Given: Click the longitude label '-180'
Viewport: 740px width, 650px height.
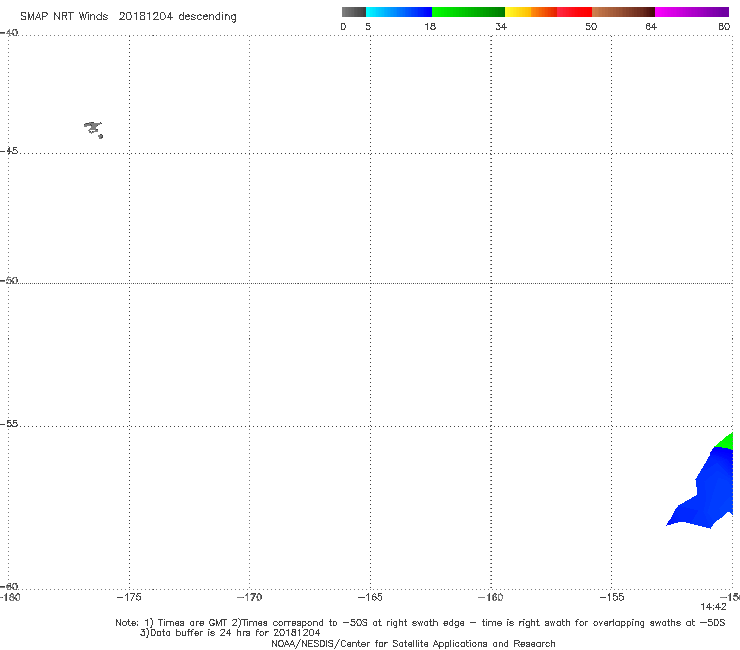Looking at the screenshot, I should tap(10, 597).
